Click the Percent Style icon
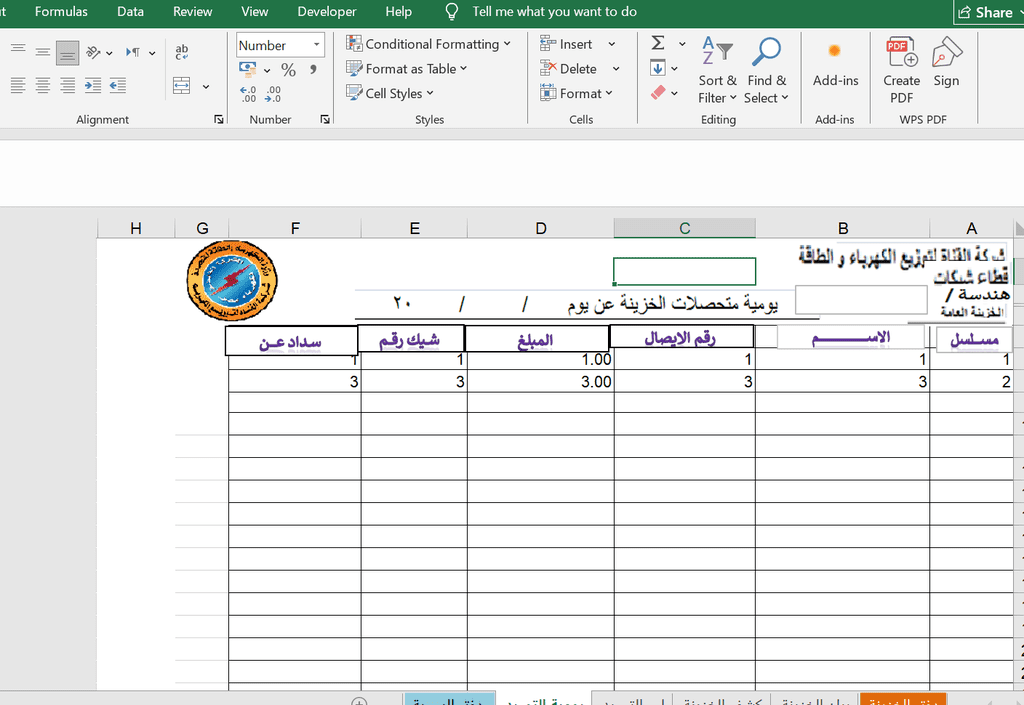Screen dimensions: 1024x705 (x=288, y=70)
